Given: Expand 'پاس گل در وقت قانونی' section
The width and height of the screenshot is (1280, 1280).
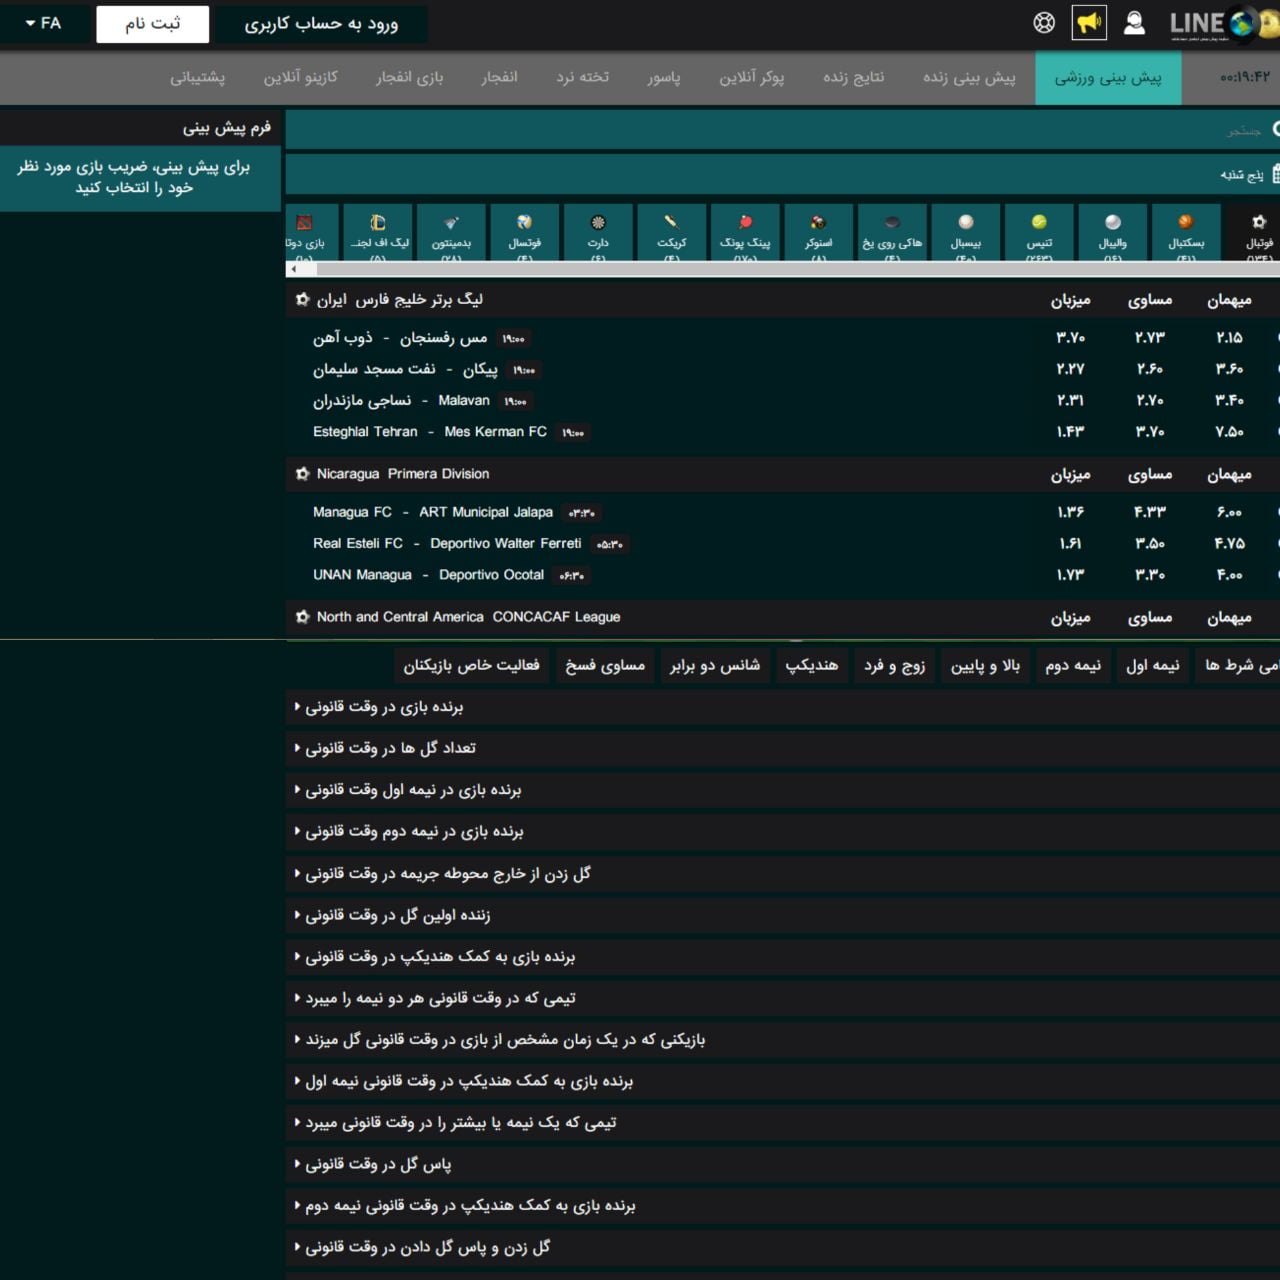Looking at the screenshot, I should pyautogui.click(x=378, y=1164).
